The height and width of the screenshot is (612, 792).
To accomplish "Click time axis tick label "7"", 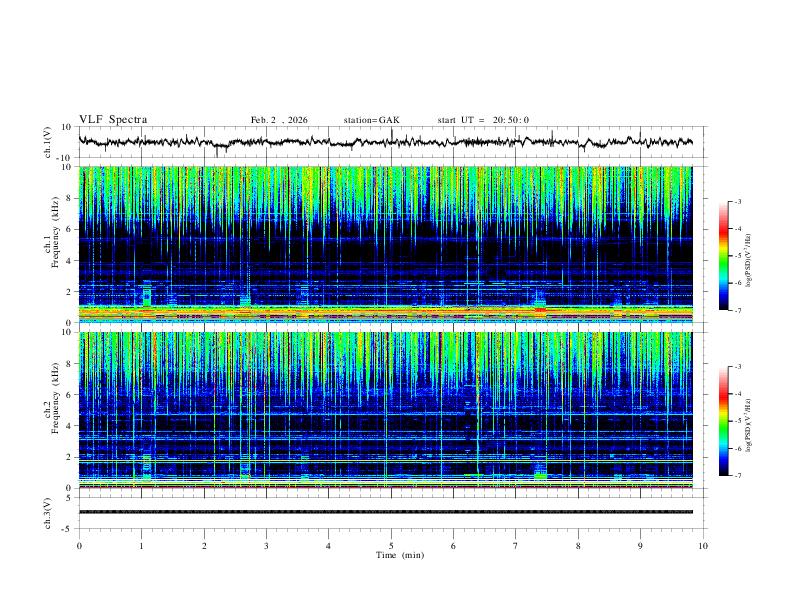I will [516, 546].
